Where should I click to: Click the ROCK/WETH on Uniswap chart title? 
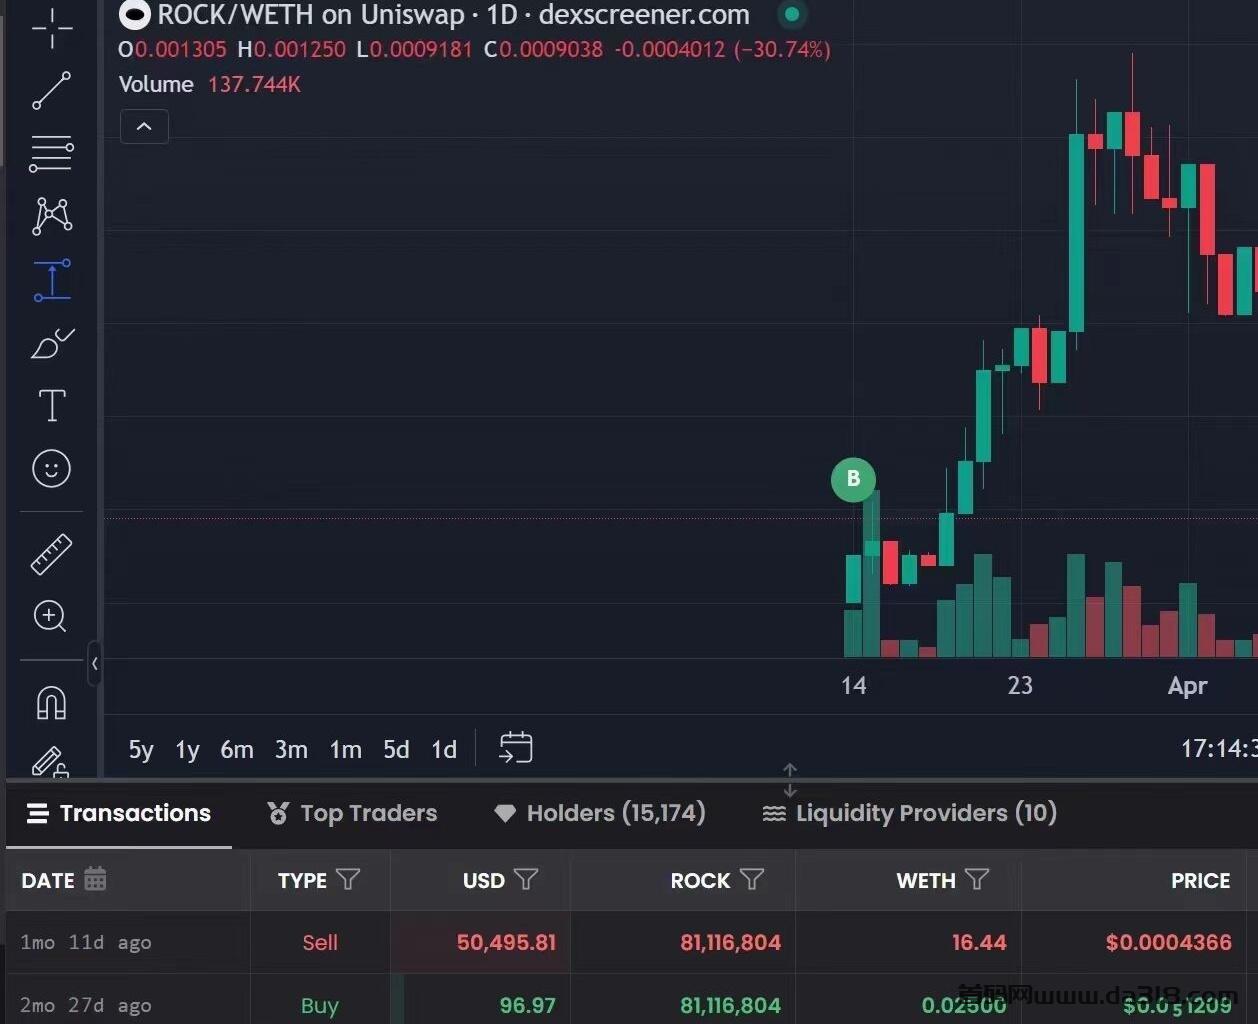coord(454,15)
